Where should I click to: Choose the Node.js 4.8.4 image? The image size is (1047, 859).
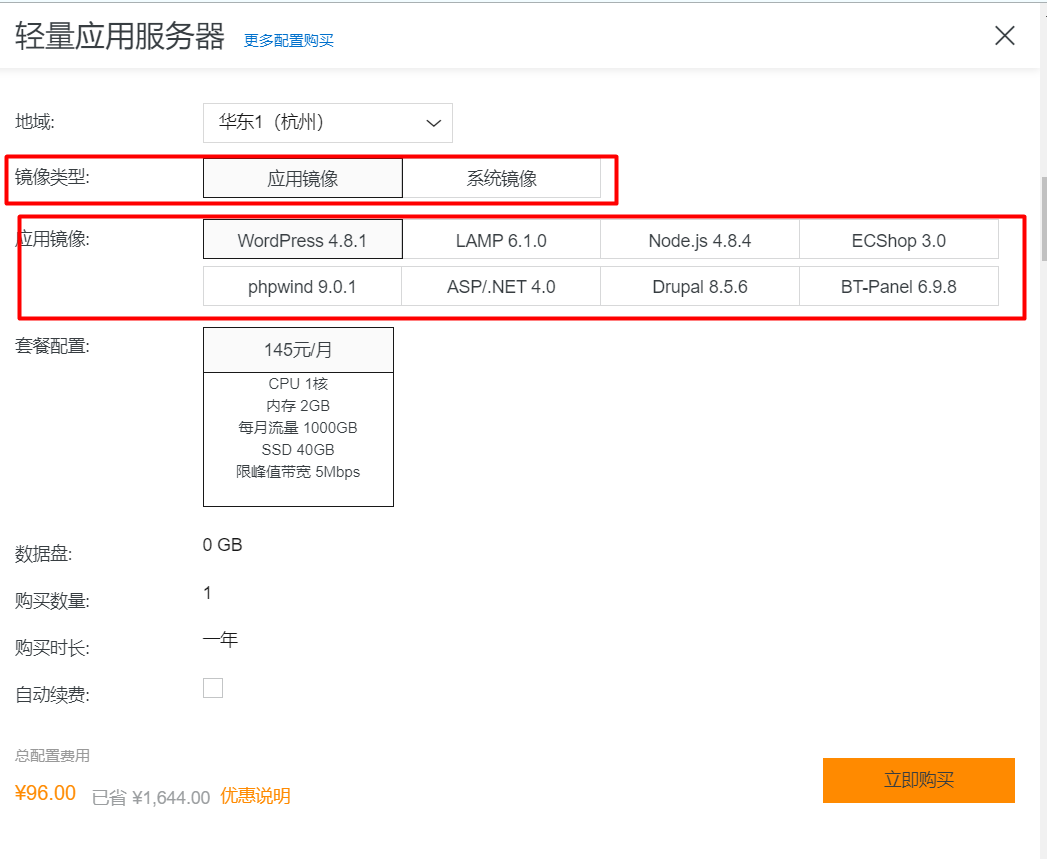tap(700, 240)
